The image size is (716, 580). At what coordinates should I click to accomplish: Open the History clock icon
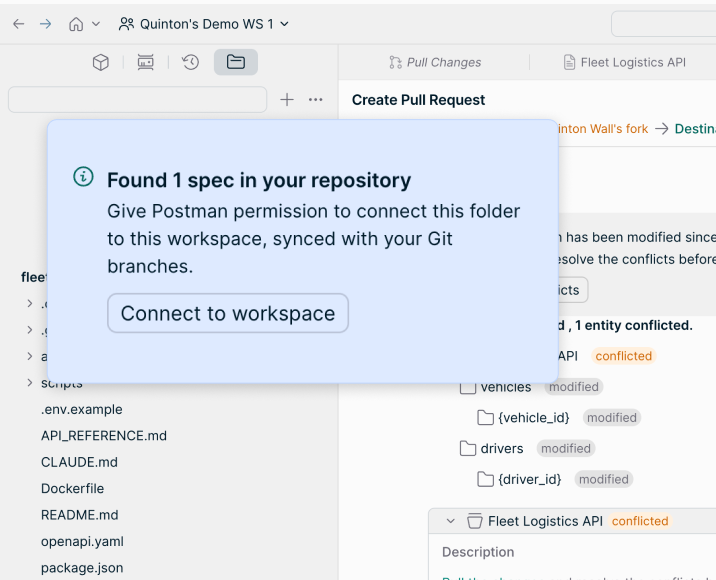(190, 62)
